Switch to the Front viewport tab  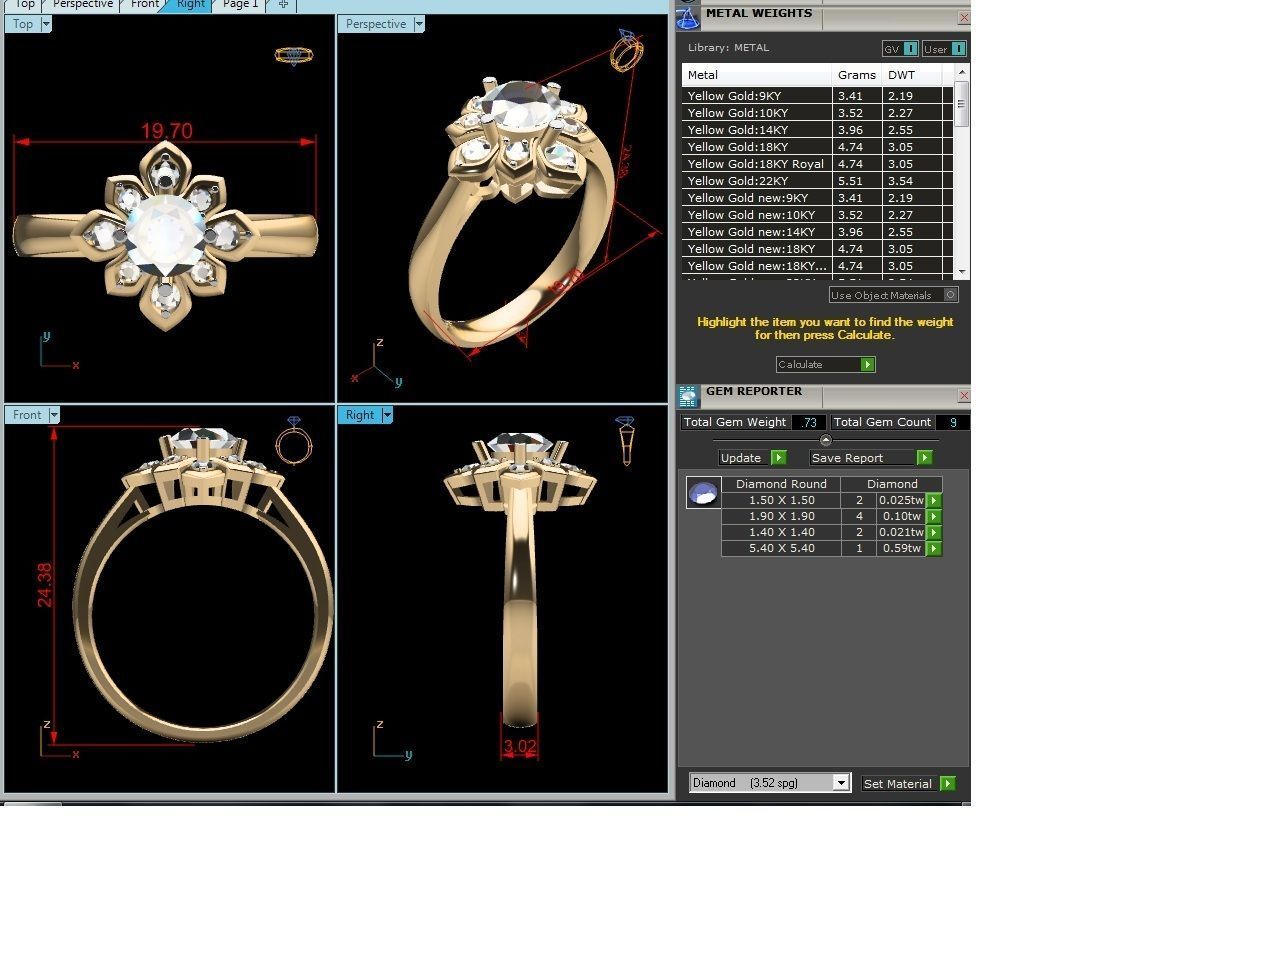[x=144, y=5]
